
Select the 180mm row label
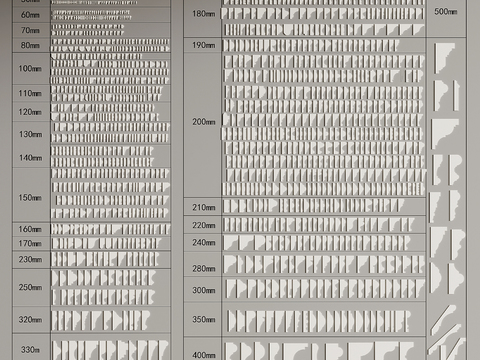click(203, 14)
